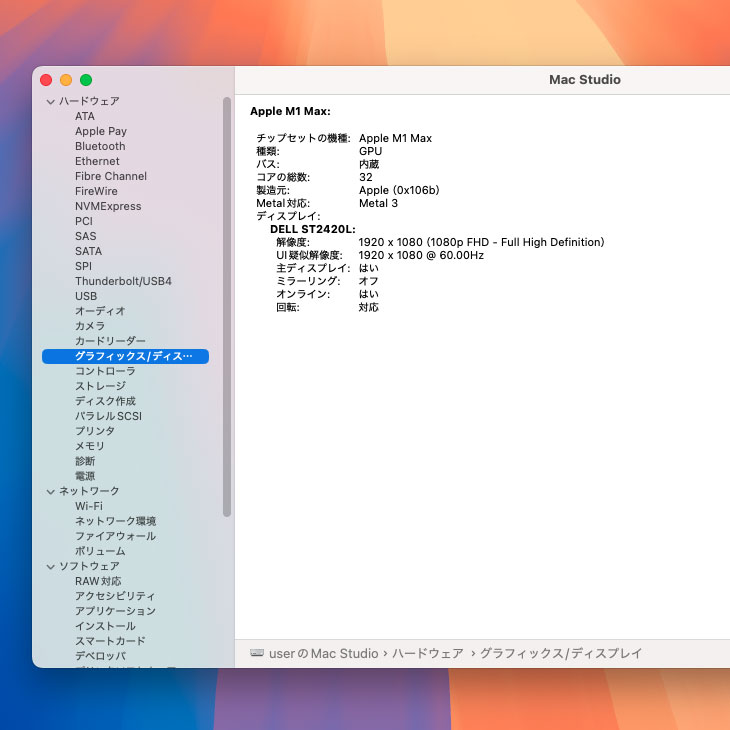Open インストール entry
Viewport: 730px width, 730px height.
point(105,626)
